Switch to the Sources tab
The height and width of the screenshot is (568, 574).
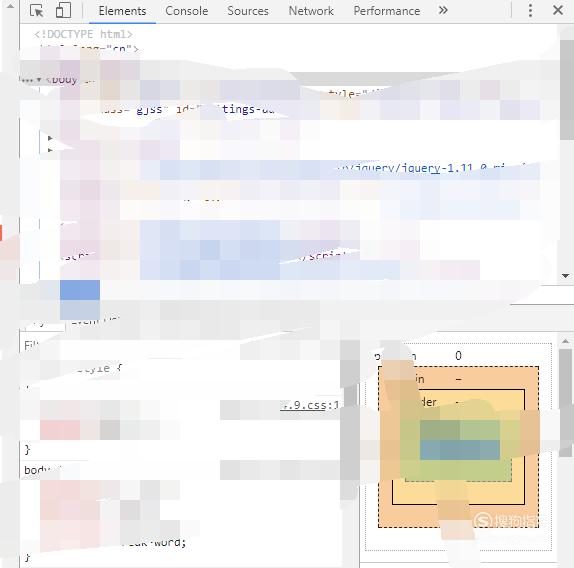click(x=248, y=11)
